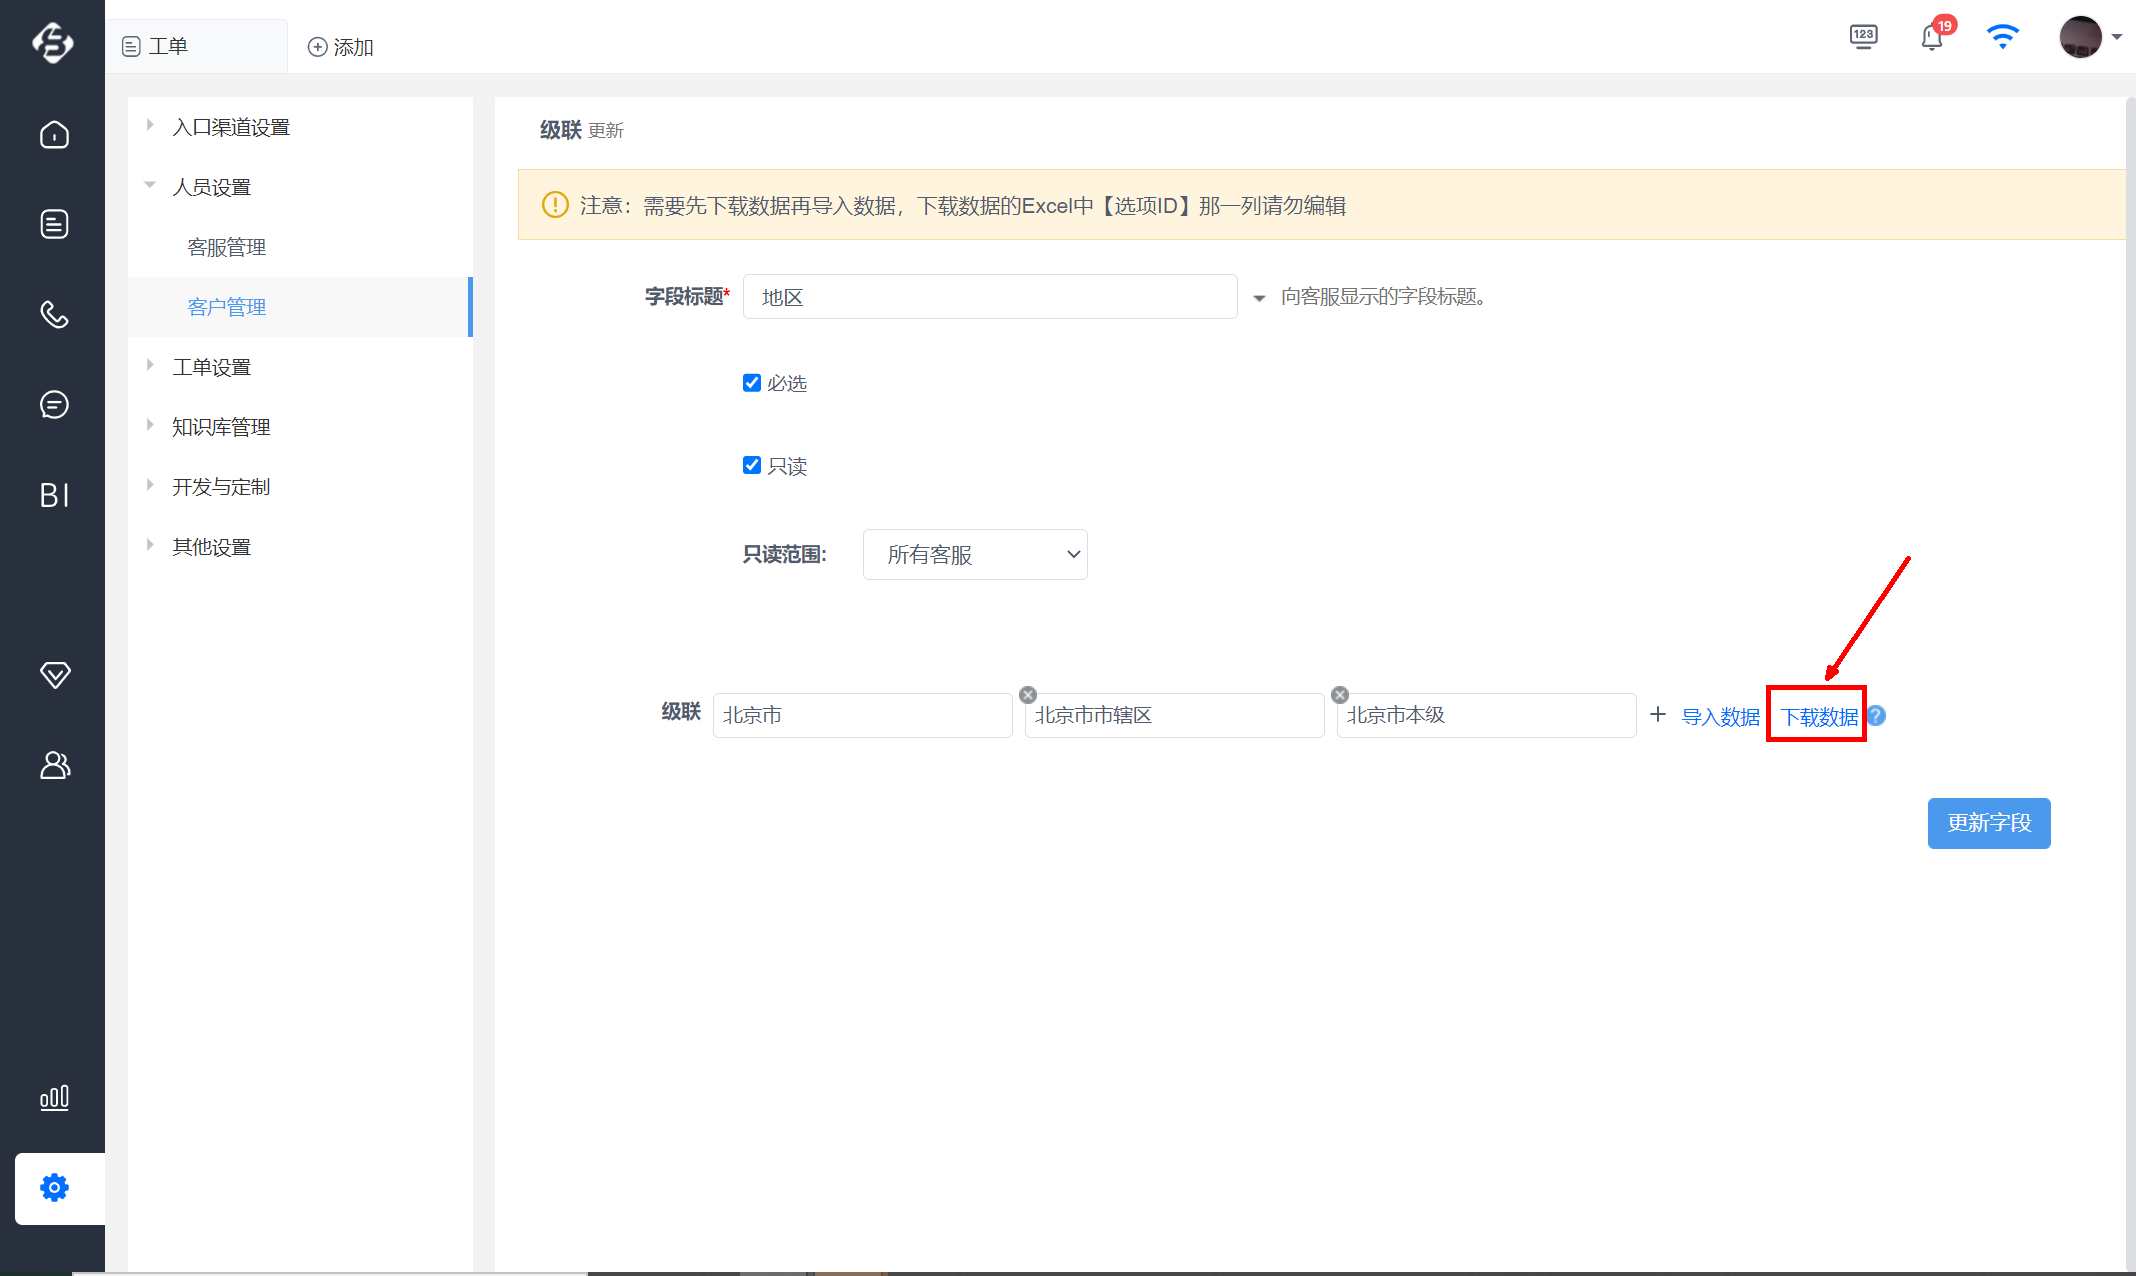
Task: Uncheck the 必选 checkbox
Action: (752, 383)
